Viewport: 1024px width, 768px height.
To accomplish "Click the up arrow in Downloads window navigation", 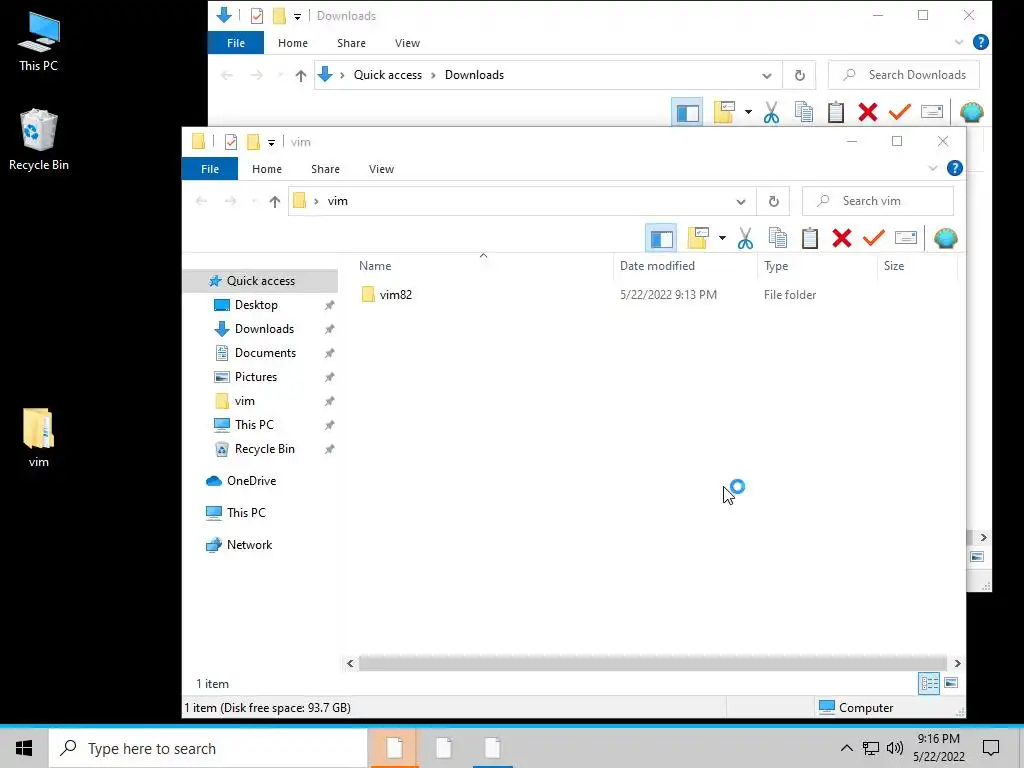I will [x=301, y=76].
